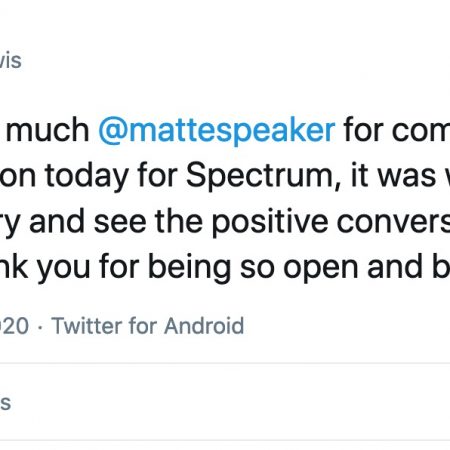Open the tweet timestamp ending in 20
The width and height of the screenshot is (450, 450).
14,326
